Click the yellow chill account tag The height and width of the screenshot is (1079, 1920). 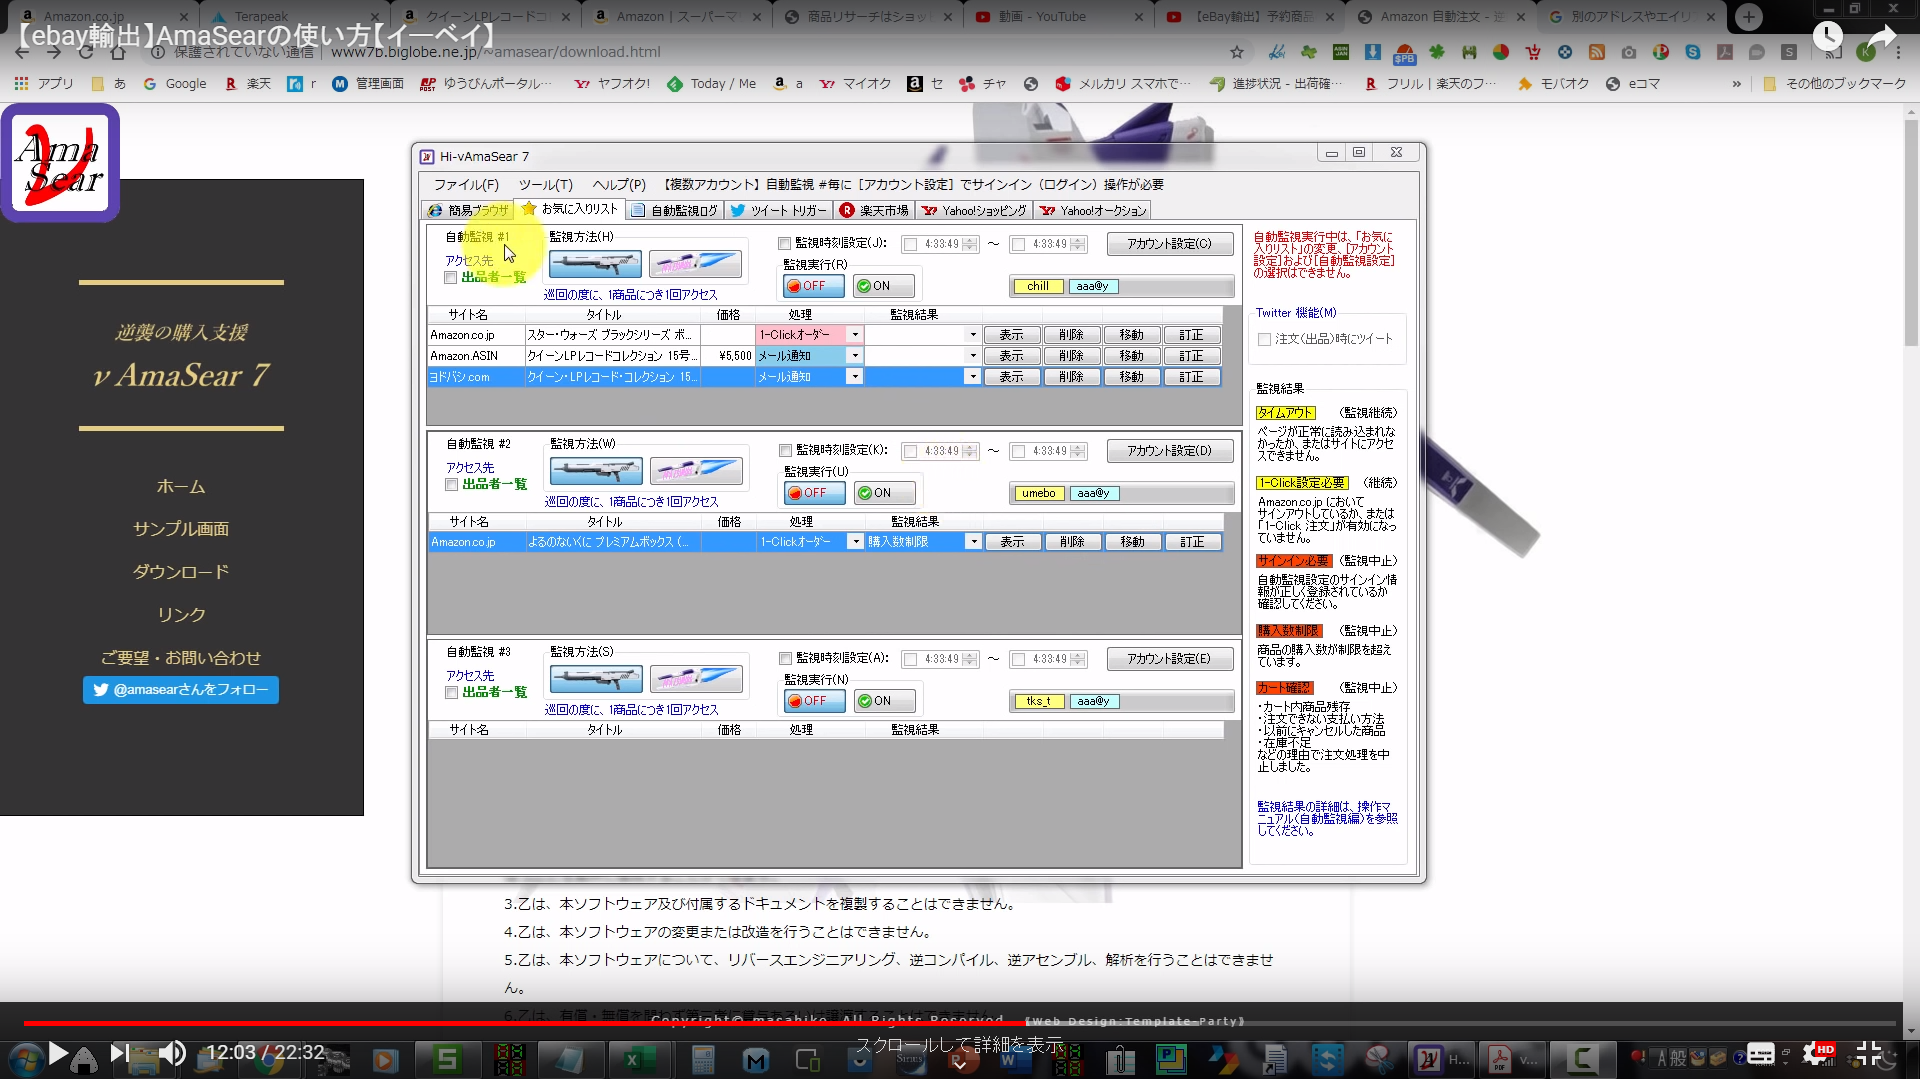(1038, 286)
